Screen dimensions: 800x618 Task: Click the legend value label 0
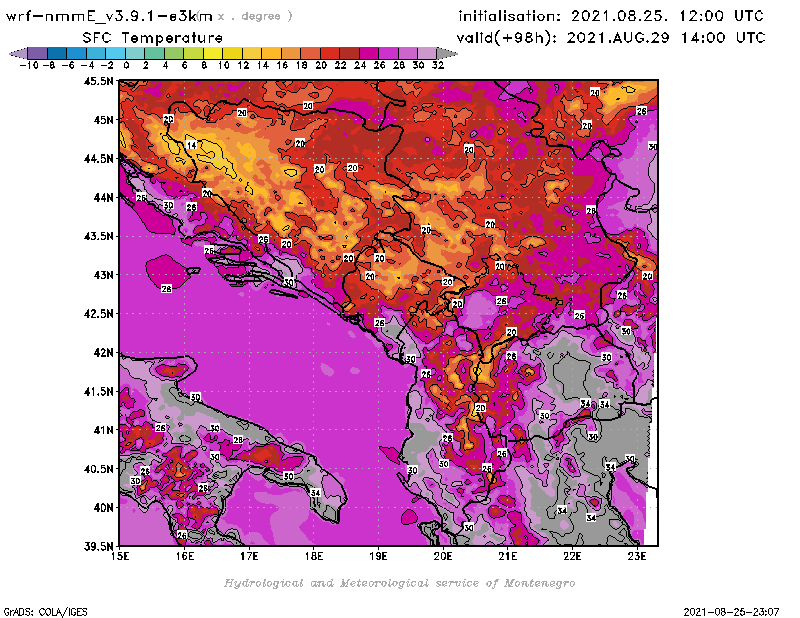[x=126, y=65]
